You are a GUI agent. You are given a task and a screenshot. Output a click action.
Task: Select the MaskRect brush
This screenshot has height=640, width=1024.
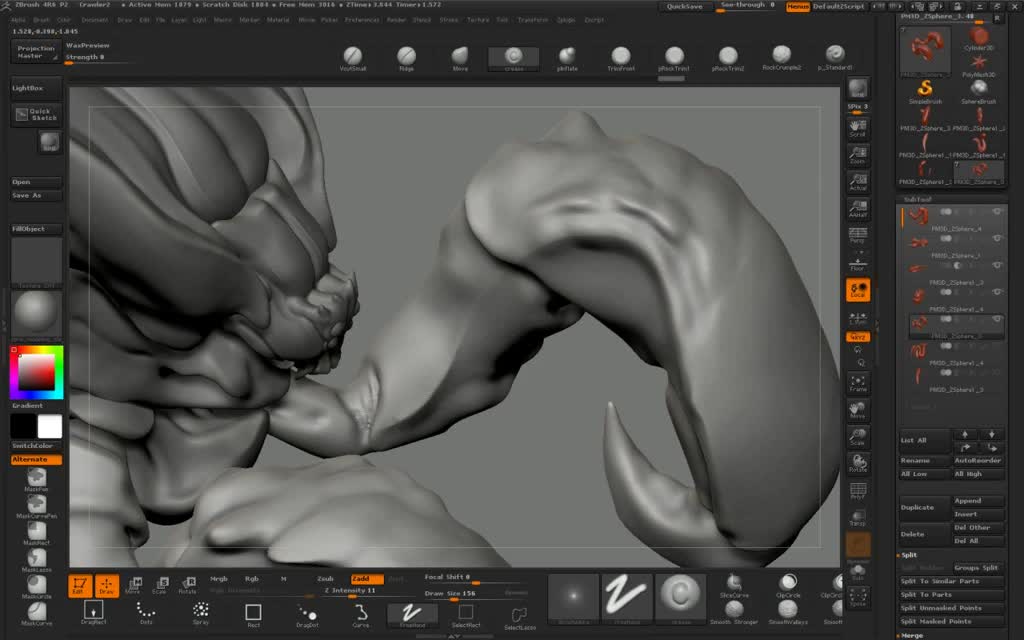[37, 534]
